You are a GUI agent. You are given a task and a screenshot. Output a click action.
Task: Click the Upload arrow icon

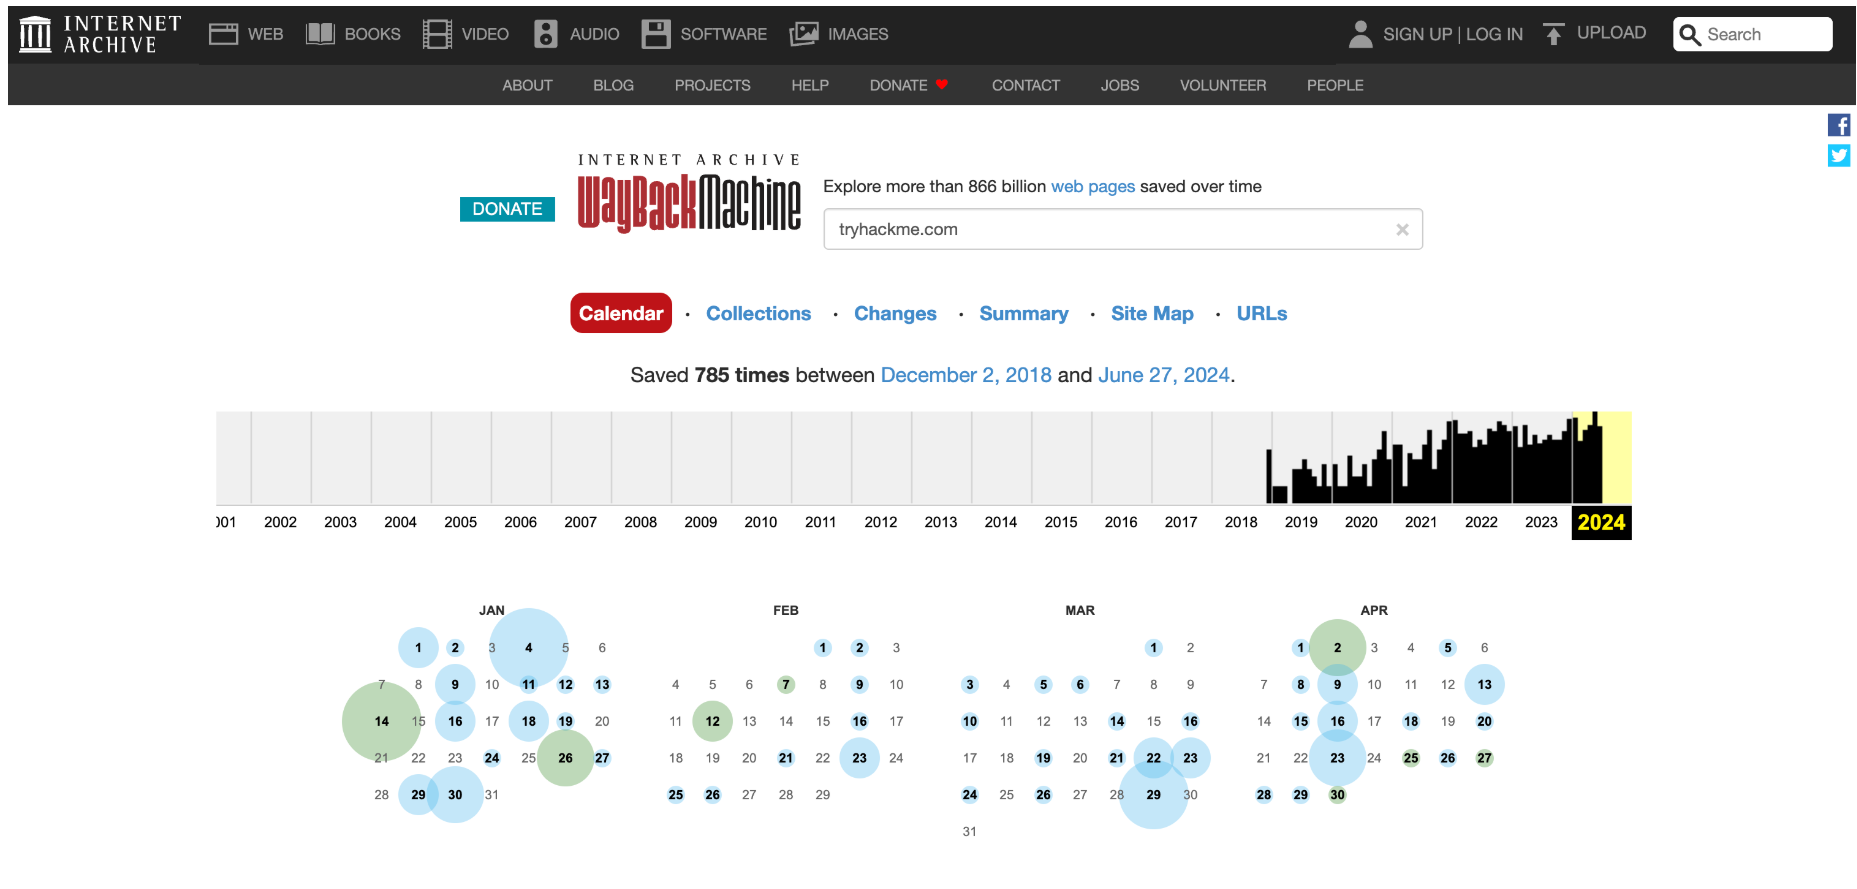1553,34
